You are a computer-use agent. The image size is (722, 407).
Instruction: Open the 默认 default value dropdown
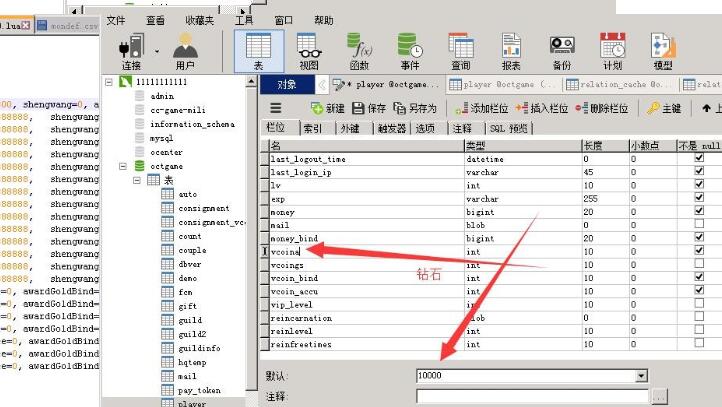(641, 376)
